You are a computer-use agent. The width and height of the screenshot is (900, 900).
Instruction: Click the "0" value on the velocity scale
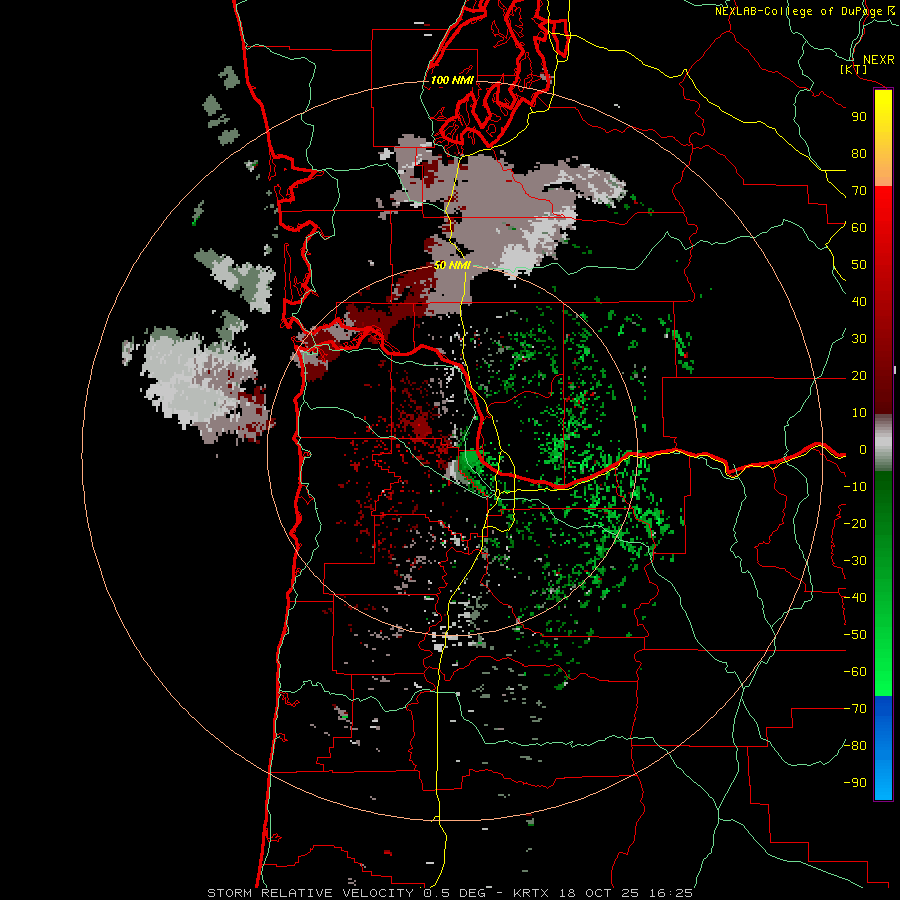(x=863, y=450)
